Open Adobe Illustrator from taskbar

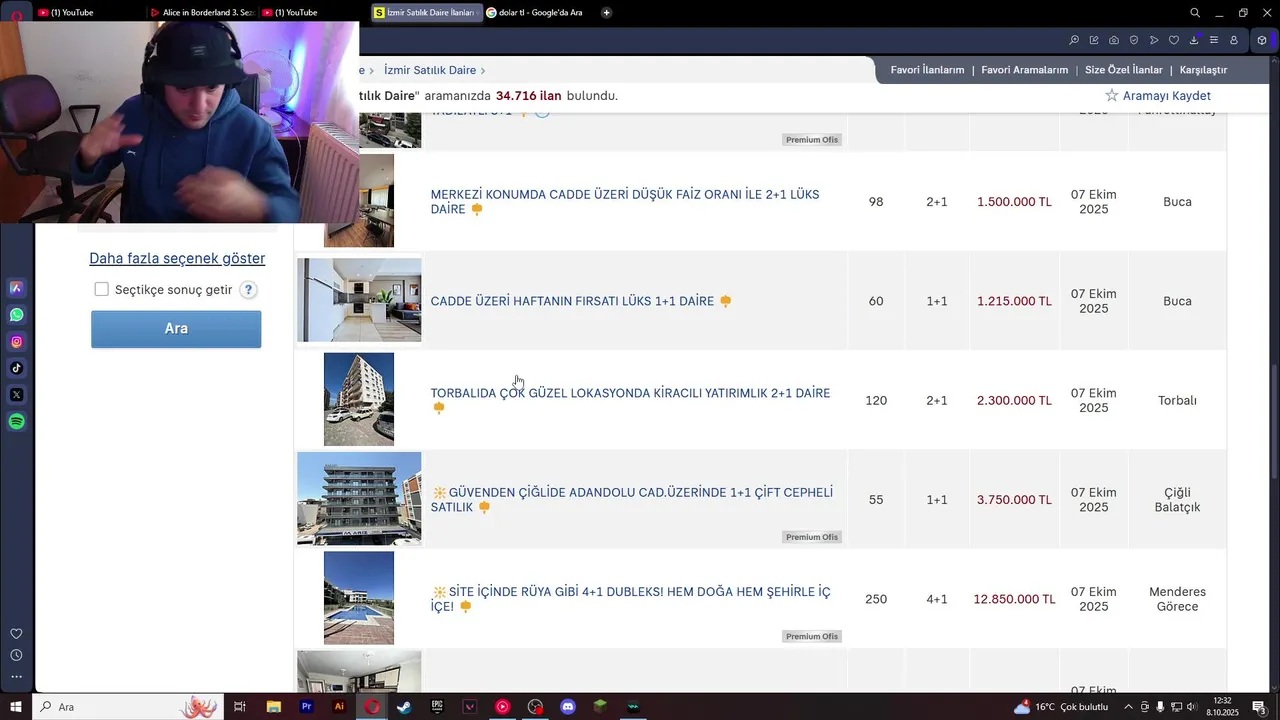point(339,707)
